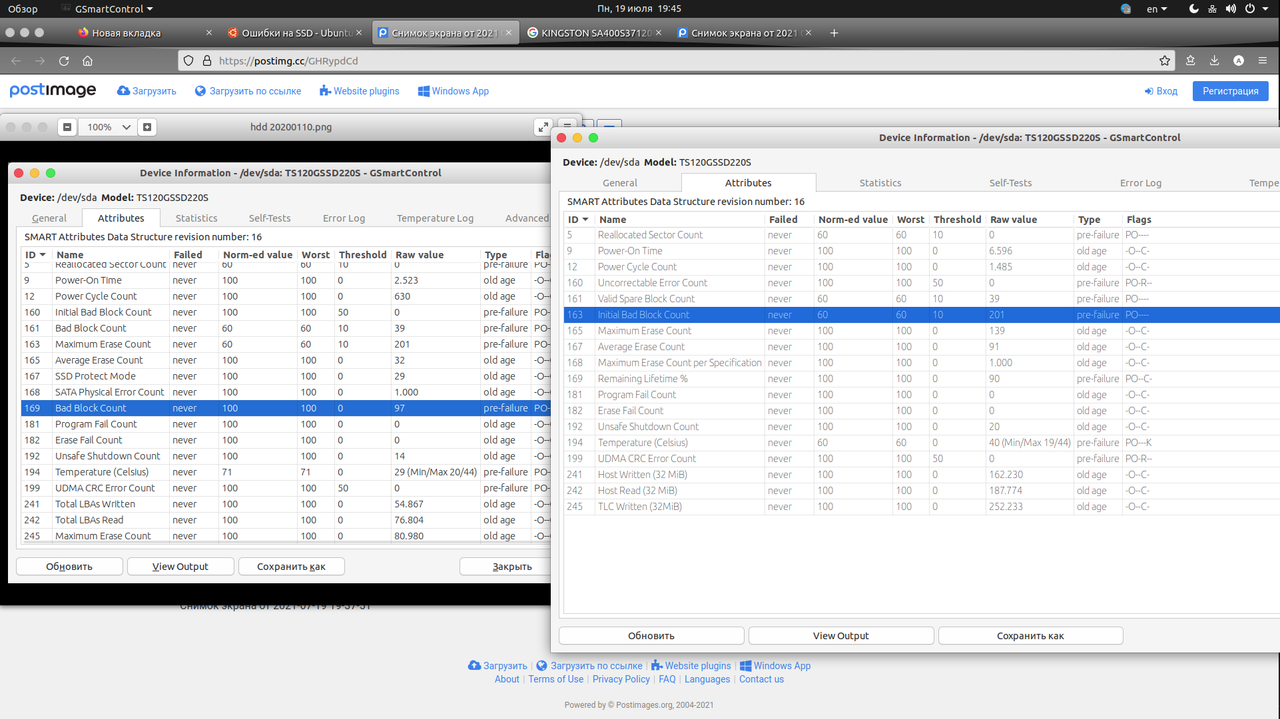Select Unsafe Shutdown Count row in front window
The image size is (1280, 719).
920,427
